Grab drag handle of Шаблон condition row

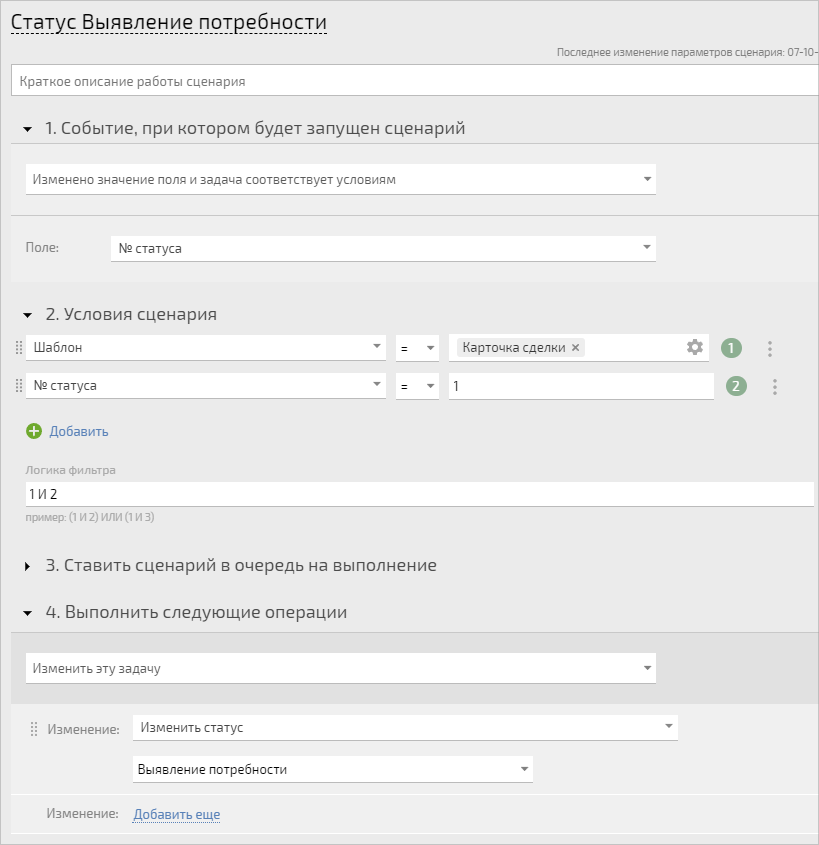pyautogui.click(x=19, y=348)
